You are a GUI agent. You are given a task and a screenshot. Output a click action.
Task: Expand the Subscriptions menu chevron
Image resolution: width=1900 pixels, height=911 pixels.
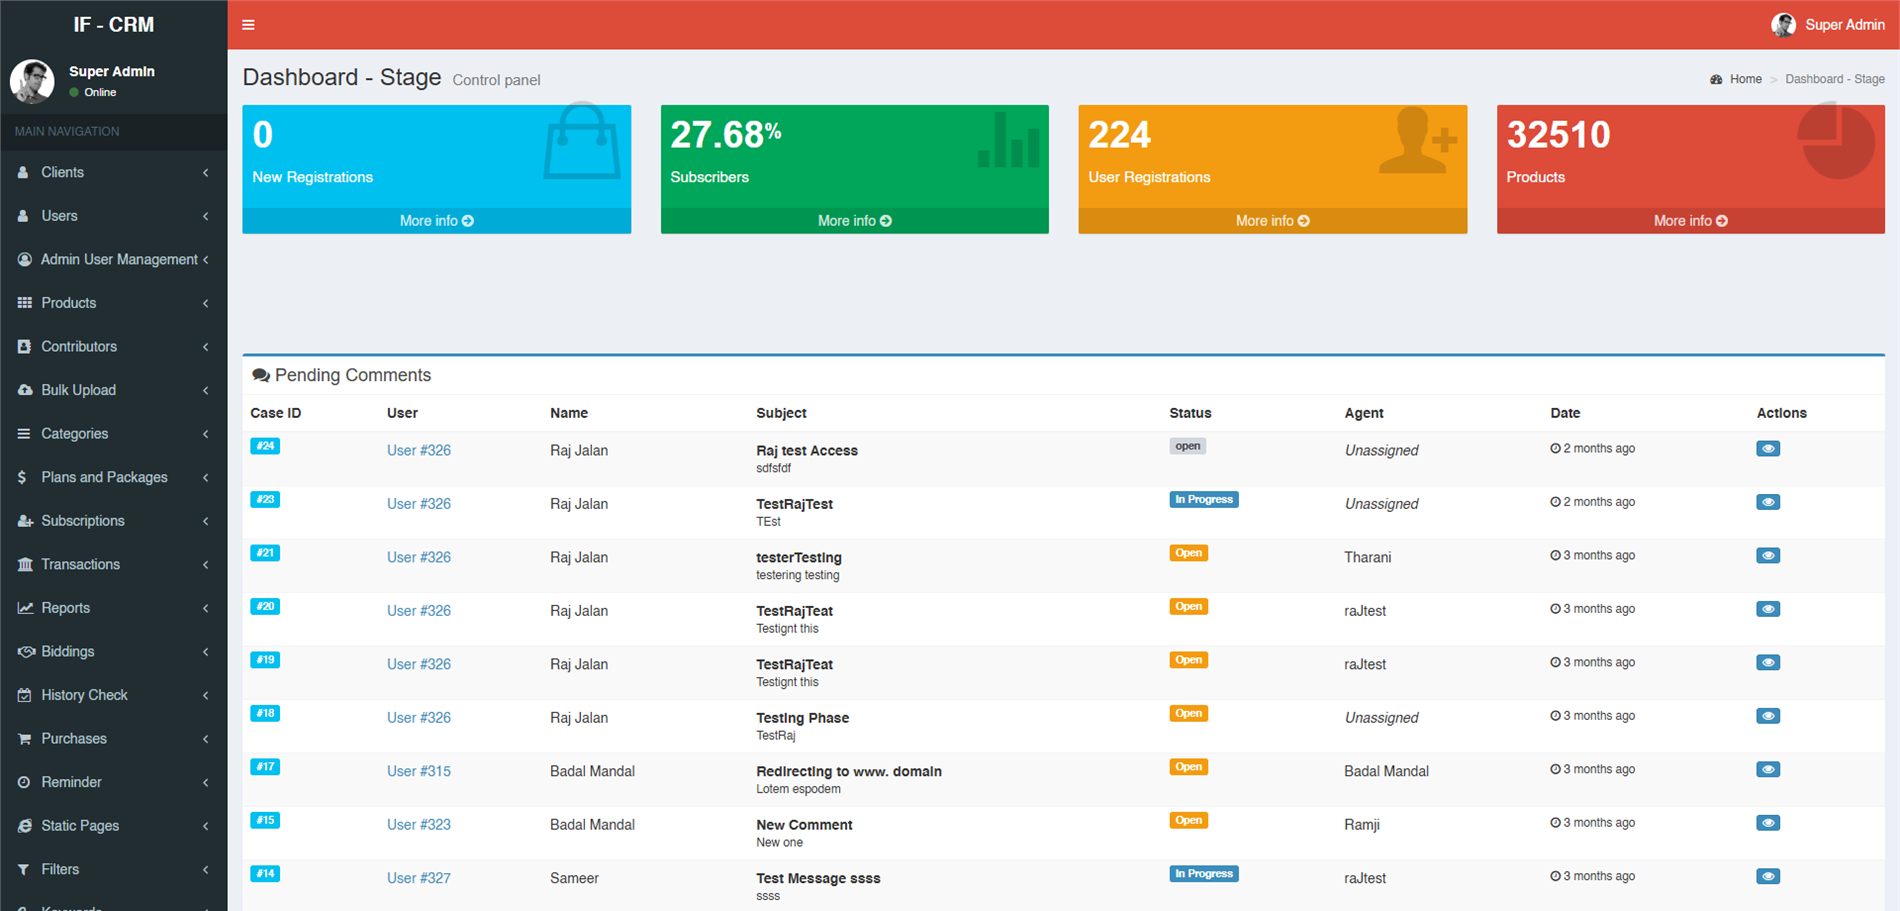pos(205,521)
